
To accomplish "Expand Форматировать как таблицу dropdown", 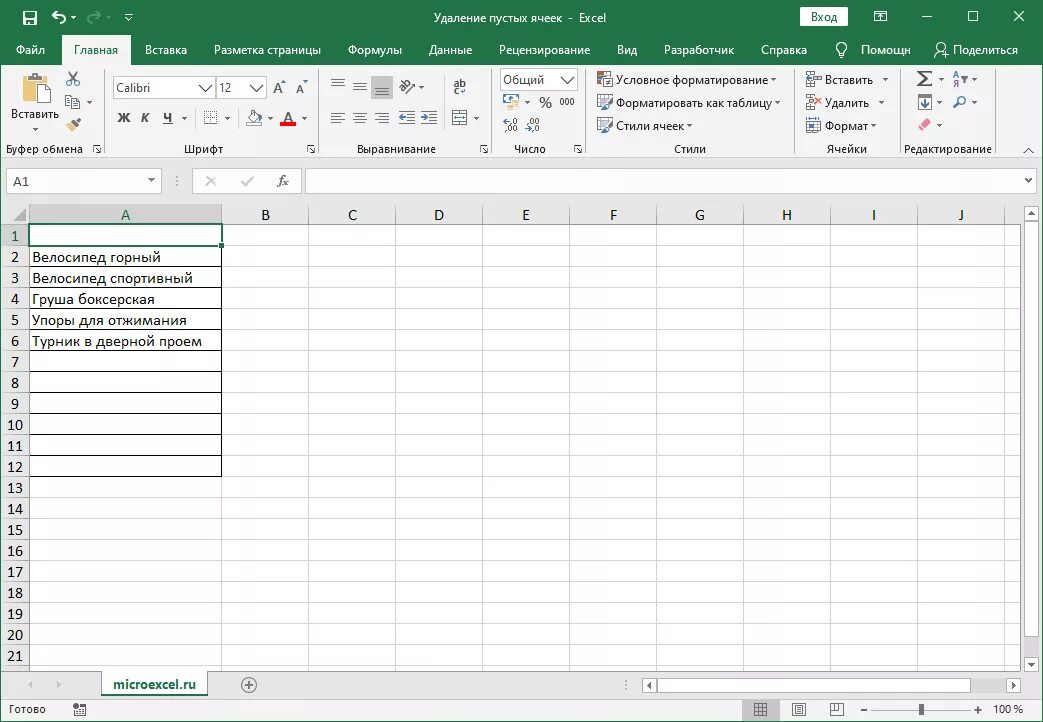I will point(778,103).
